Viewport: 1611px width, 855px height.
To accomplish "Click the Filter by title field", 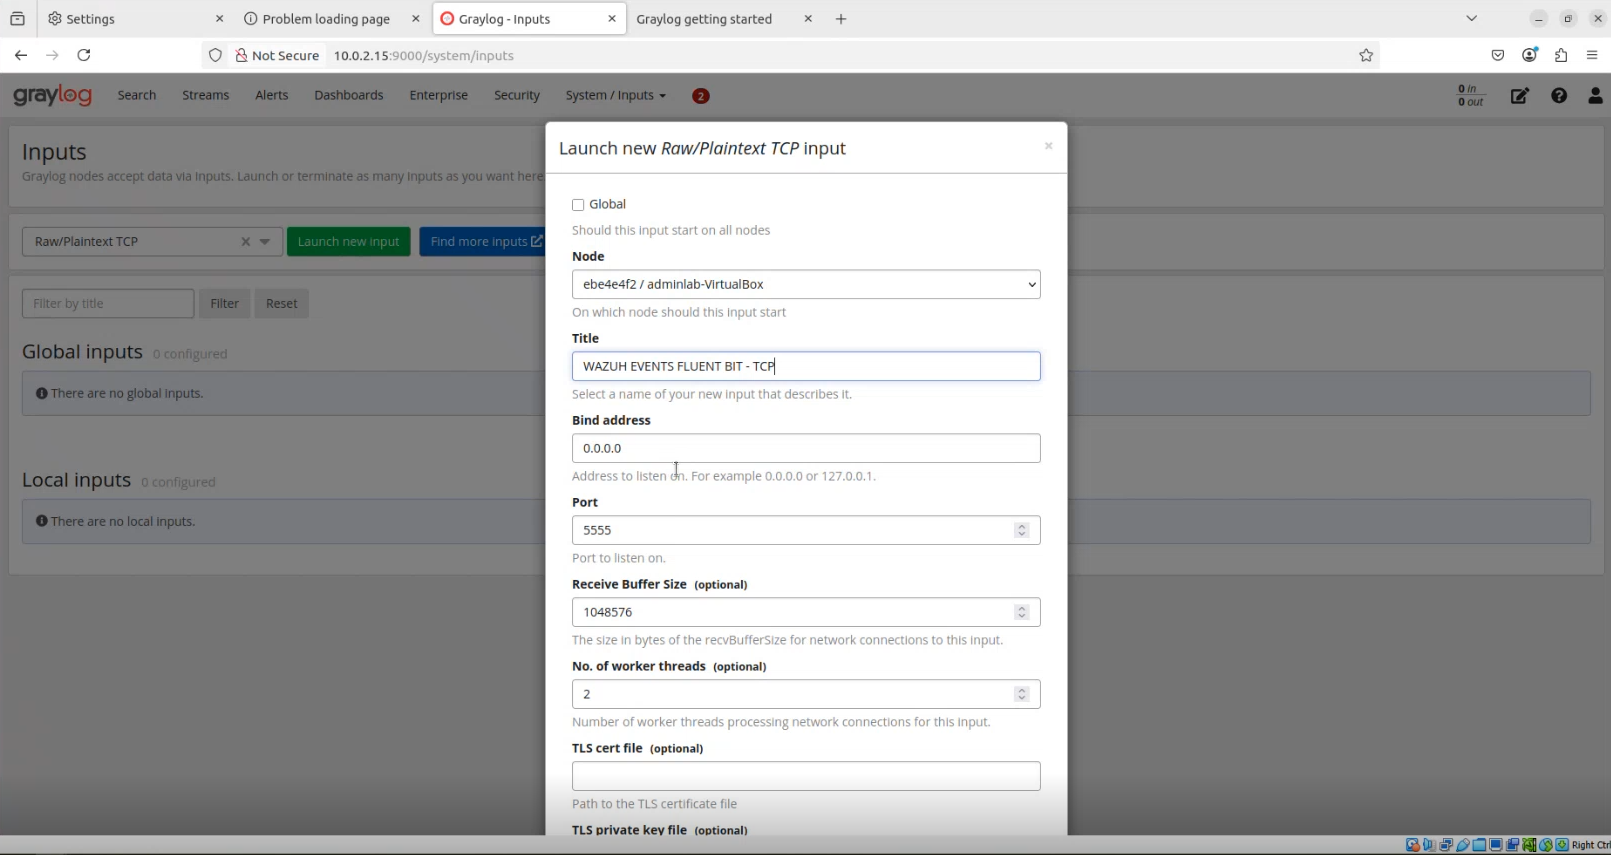I will click(x=108, y=304).
